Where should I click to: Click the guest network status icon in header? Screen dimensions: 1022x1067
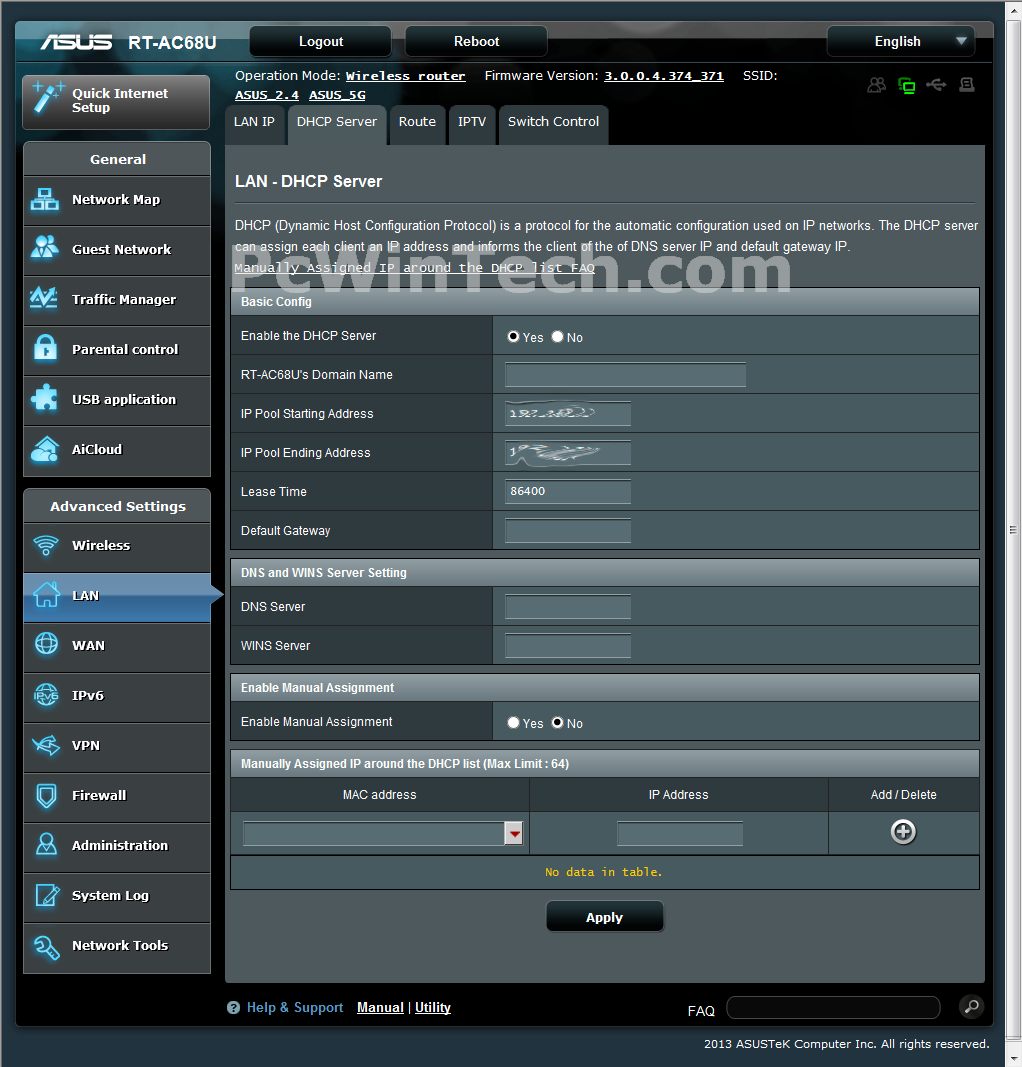point(876,85)
